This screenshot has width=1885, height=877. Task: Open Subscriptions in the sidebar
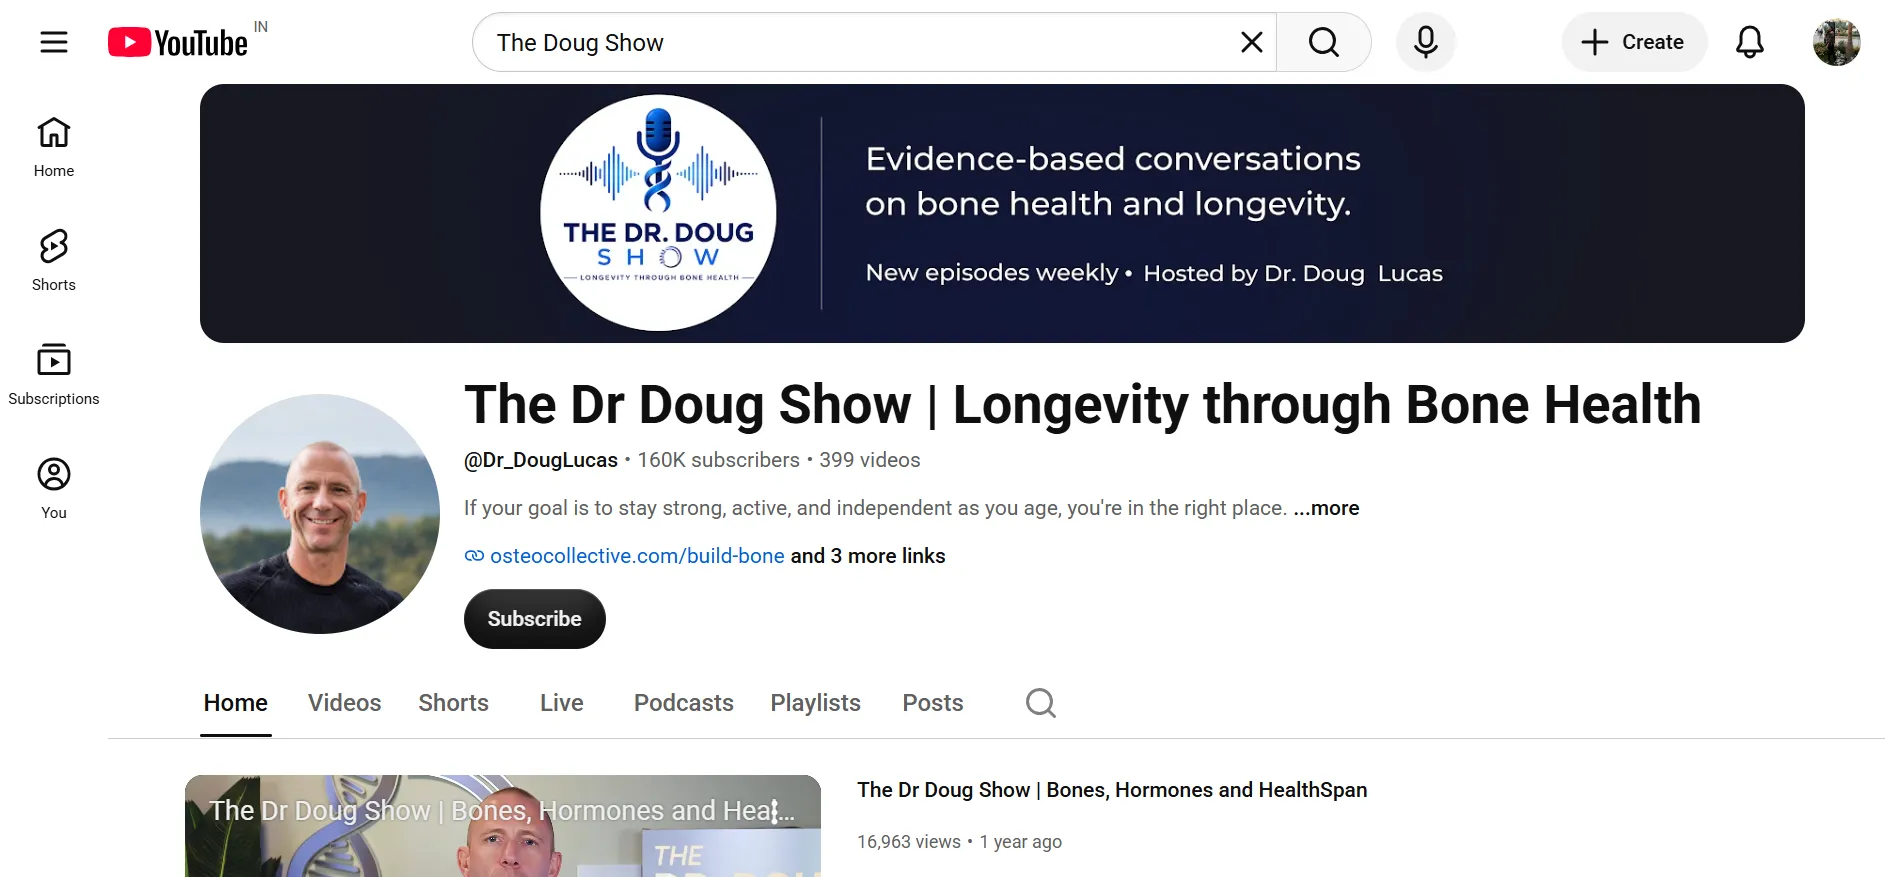(54, 375)
